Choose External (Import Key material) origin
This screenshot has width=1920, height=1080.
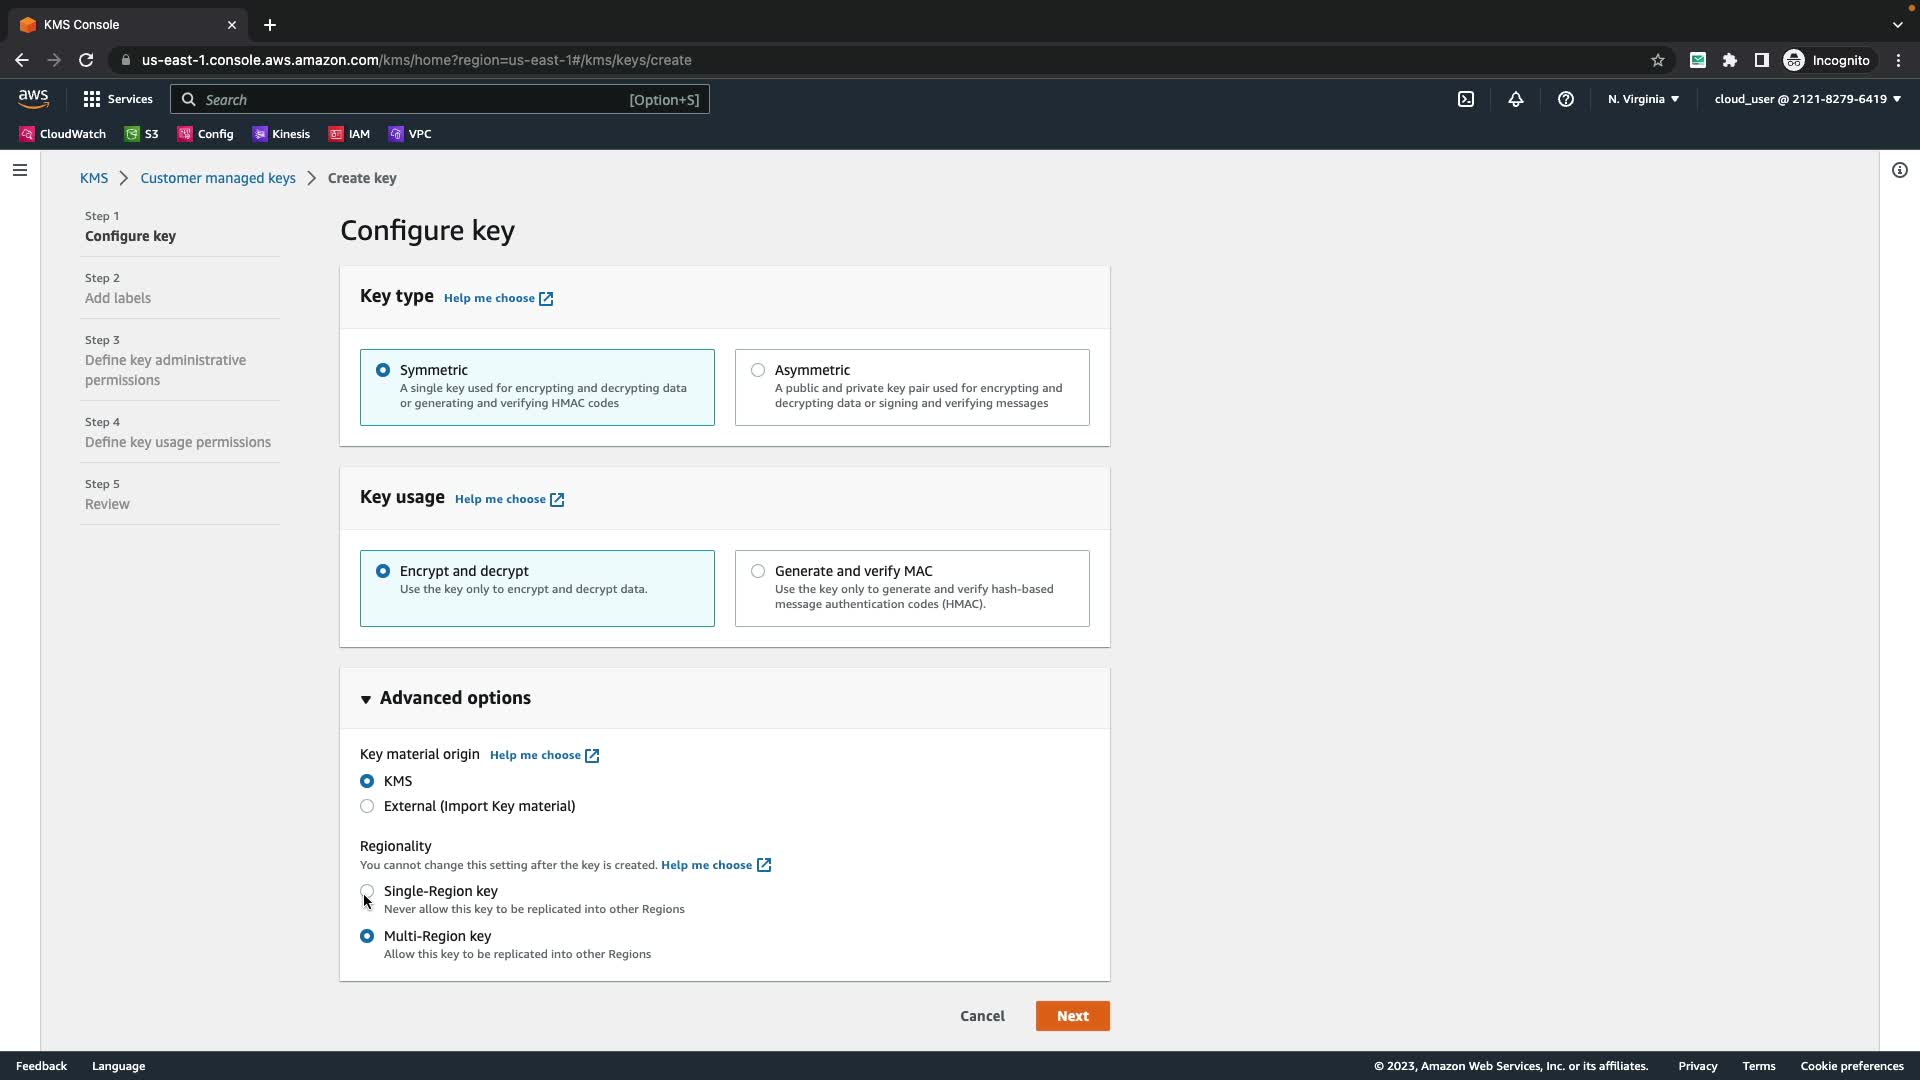tap(367, 806)
